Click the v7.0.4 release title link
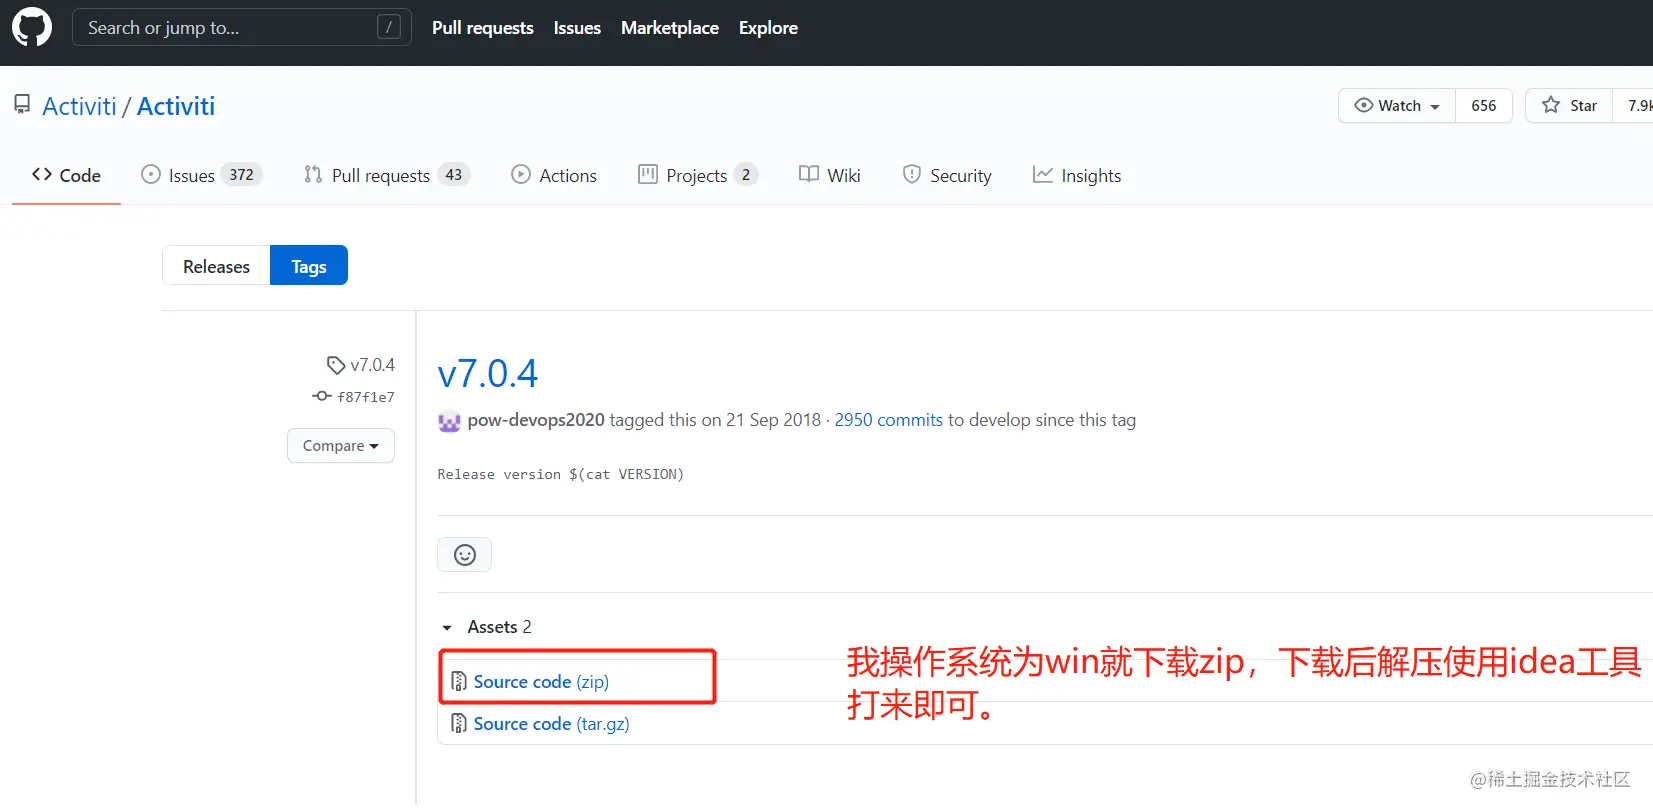 (488, 373)
